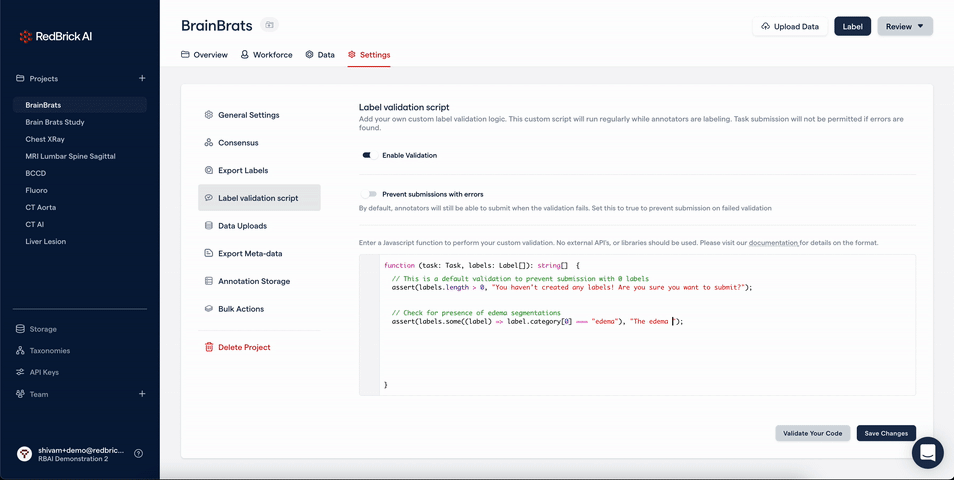Switch to the Workforce tab

[x=266, y=55]
